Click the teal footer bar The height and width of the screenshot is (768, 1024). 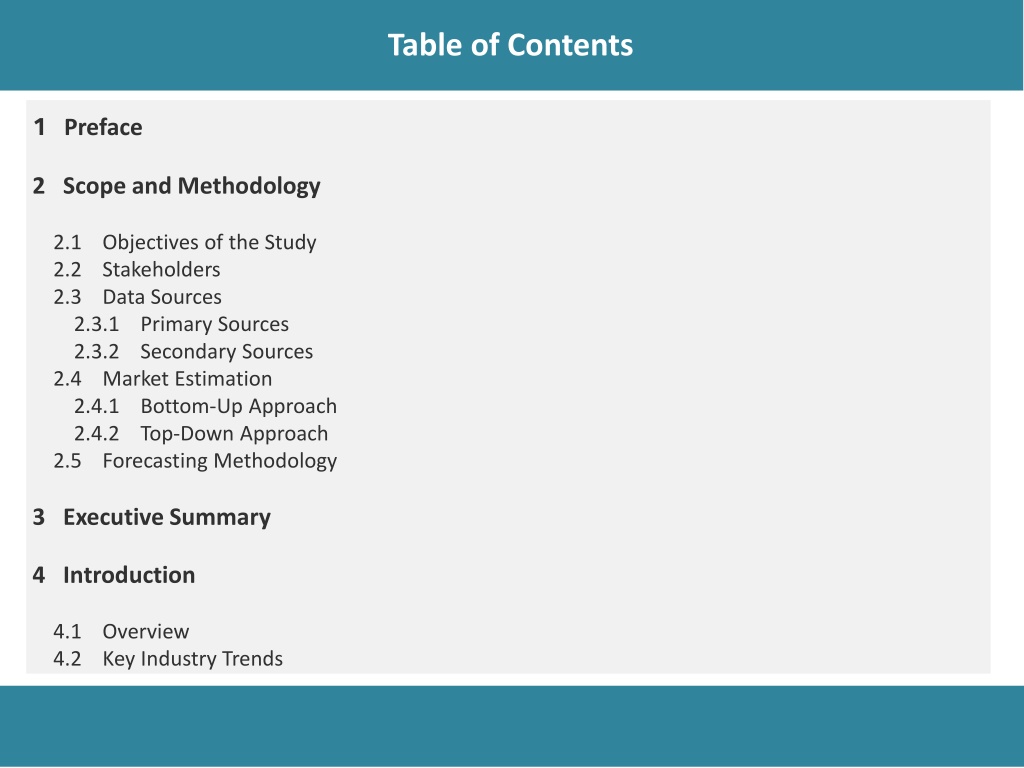click(x=512, y=726)
